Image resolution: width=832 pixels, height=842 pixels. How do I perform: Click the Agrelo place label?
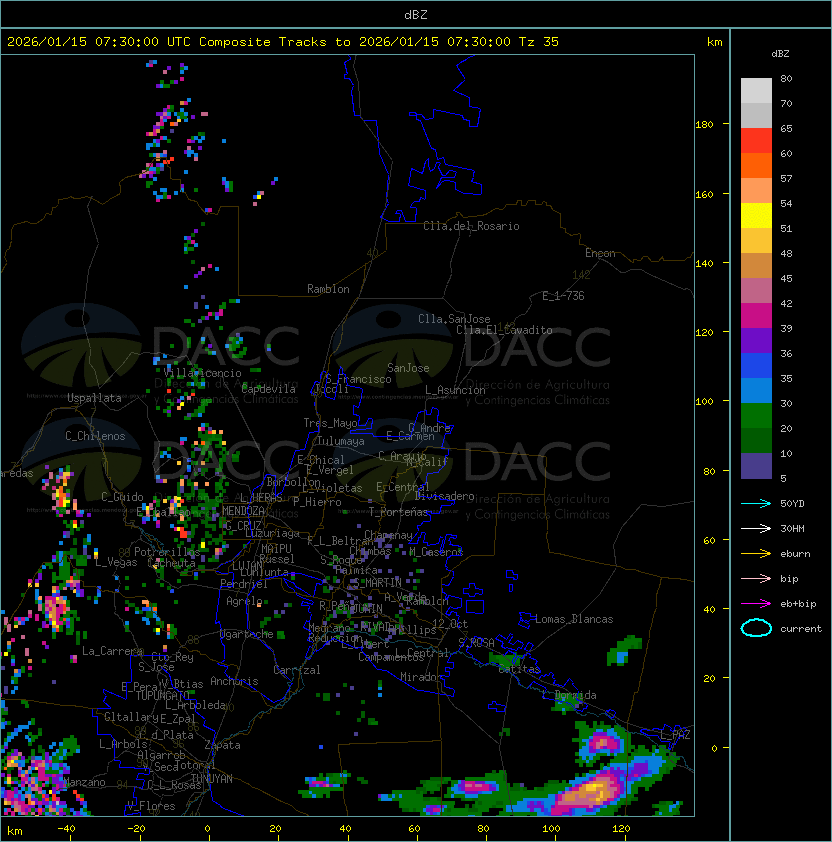click(244, 601)
